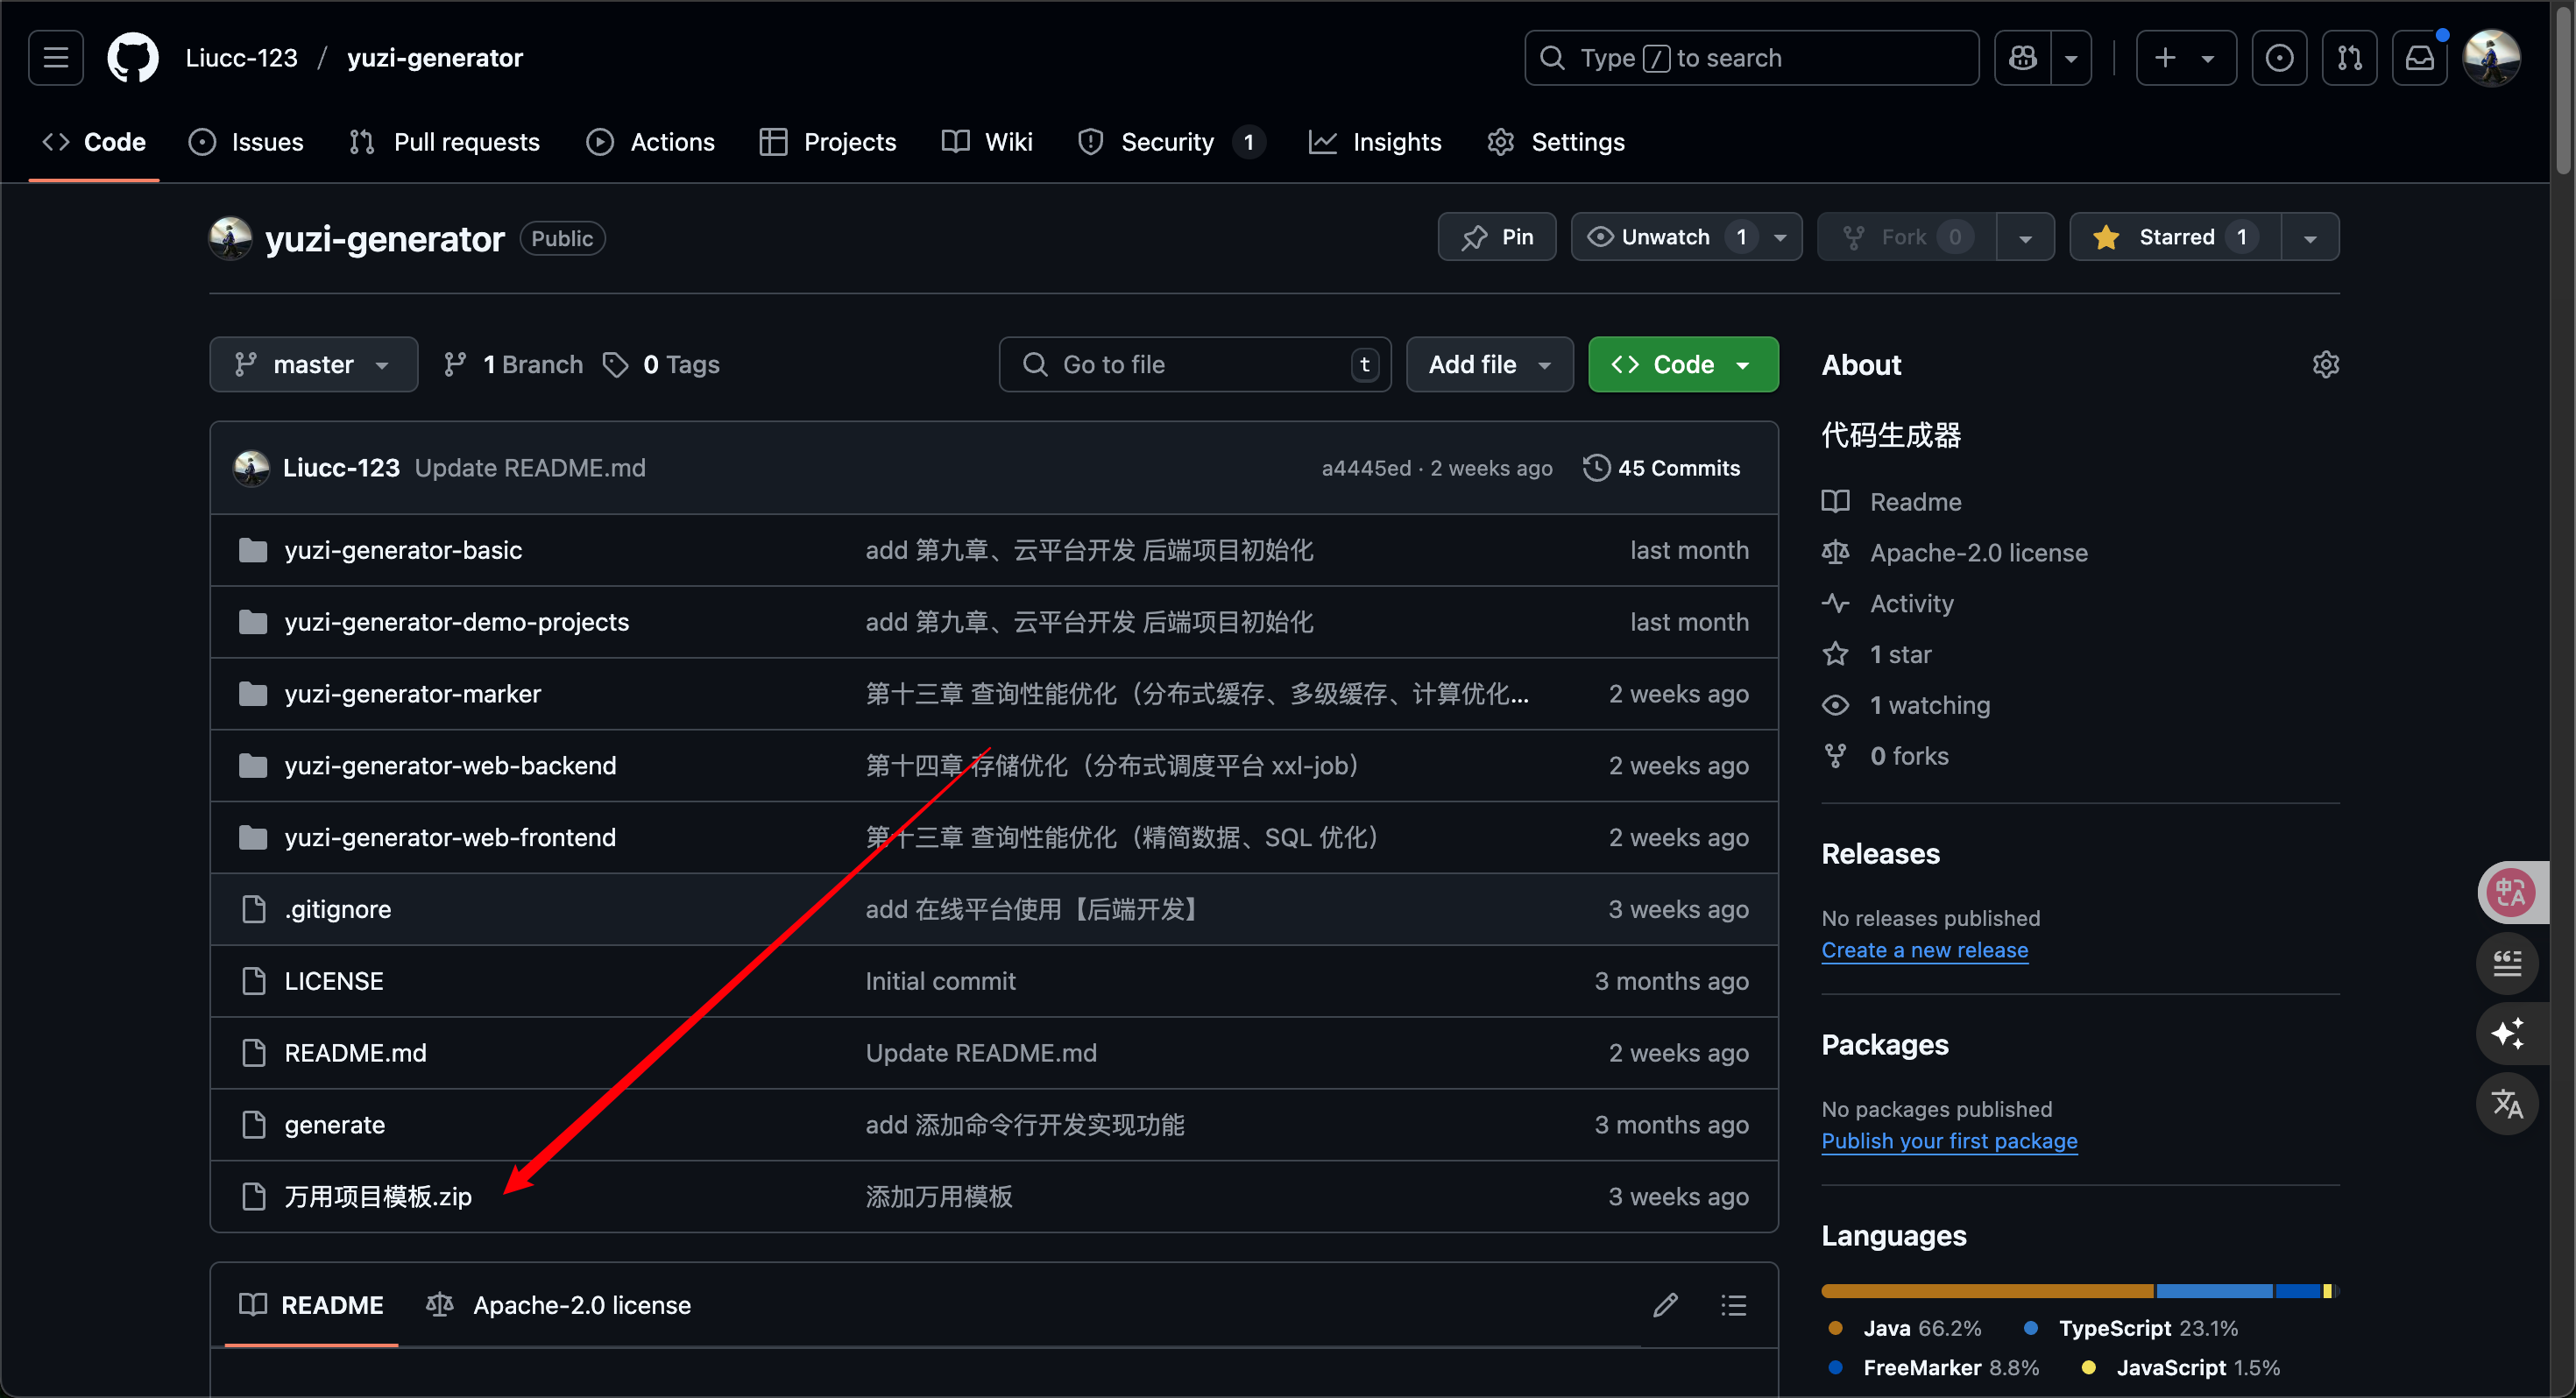
Task: View the 45 Commits history
Action: (x=1662, y=468)
